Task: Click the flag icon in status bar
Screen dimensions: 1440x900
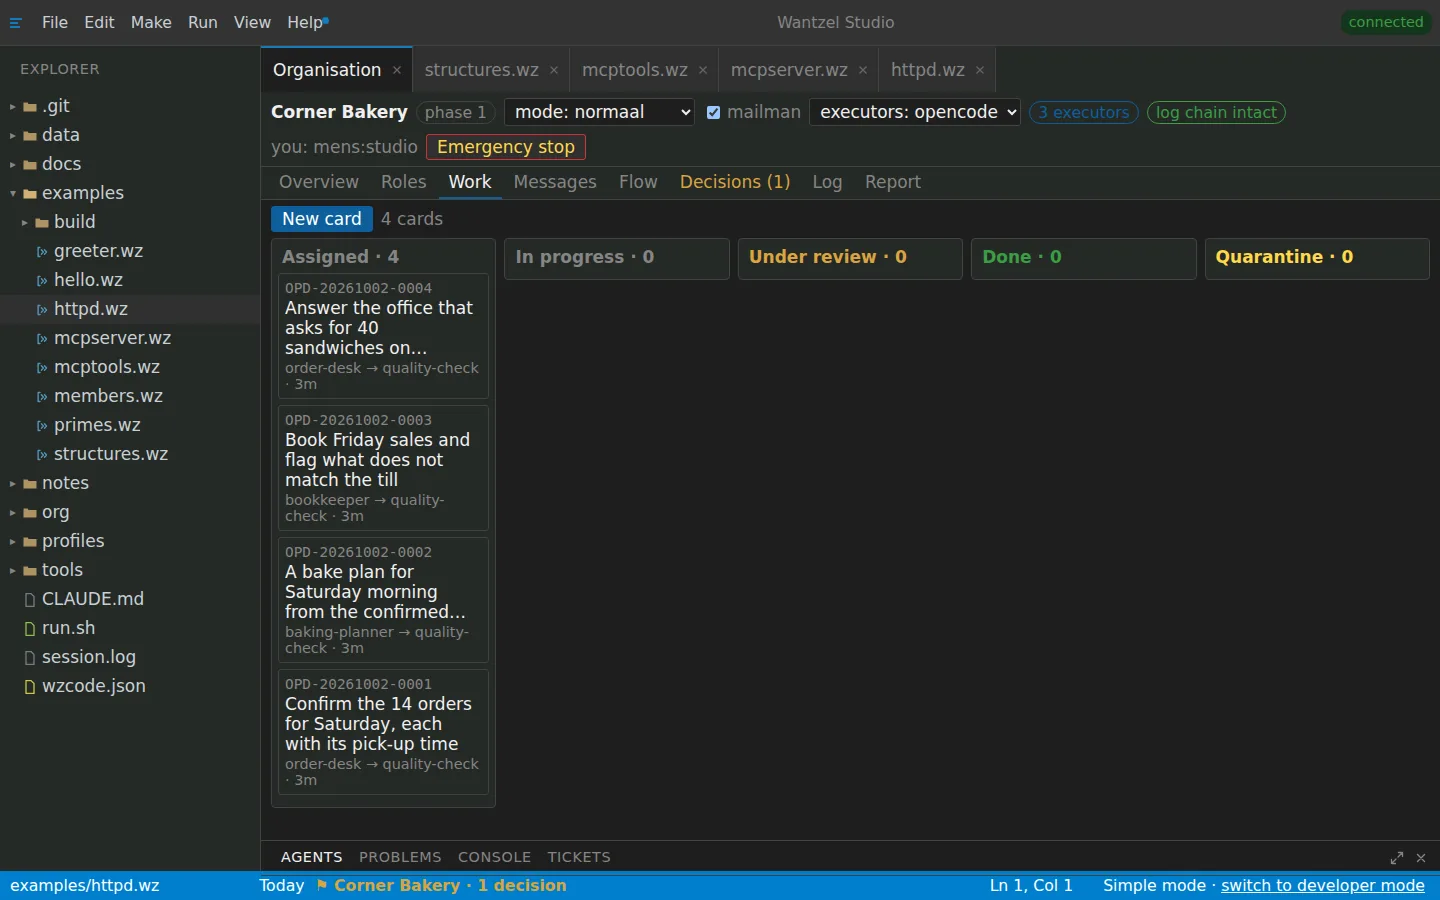Action: pyautogui.click(x=322, y=885)
